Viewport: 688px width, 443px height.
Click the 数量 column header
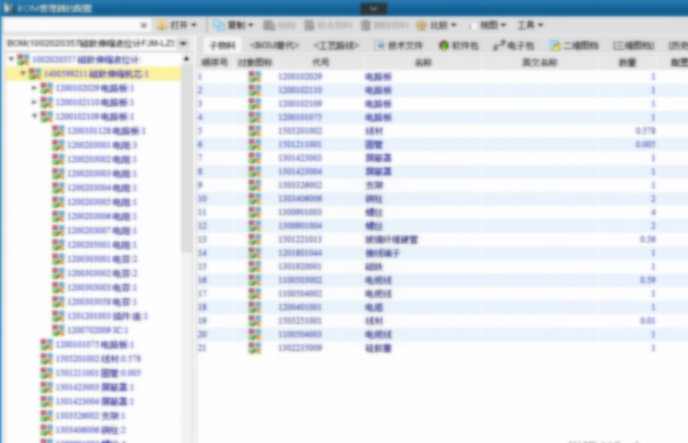pyautogui.click(x=627, y=62)
